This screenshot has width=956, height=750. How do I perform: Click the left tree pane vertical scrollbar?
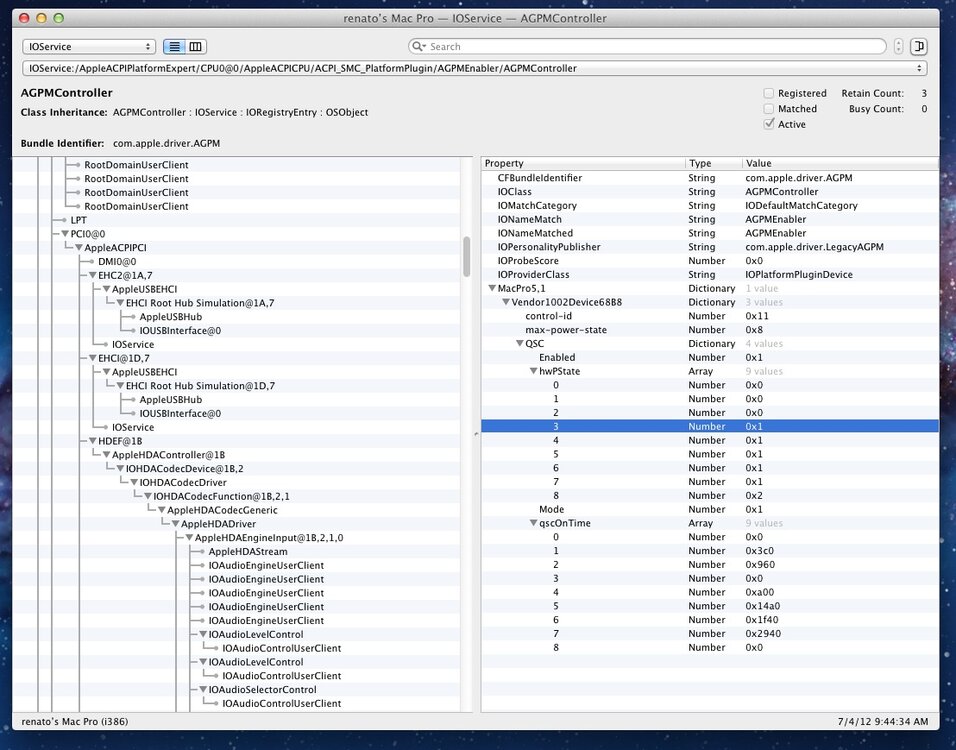466,257
